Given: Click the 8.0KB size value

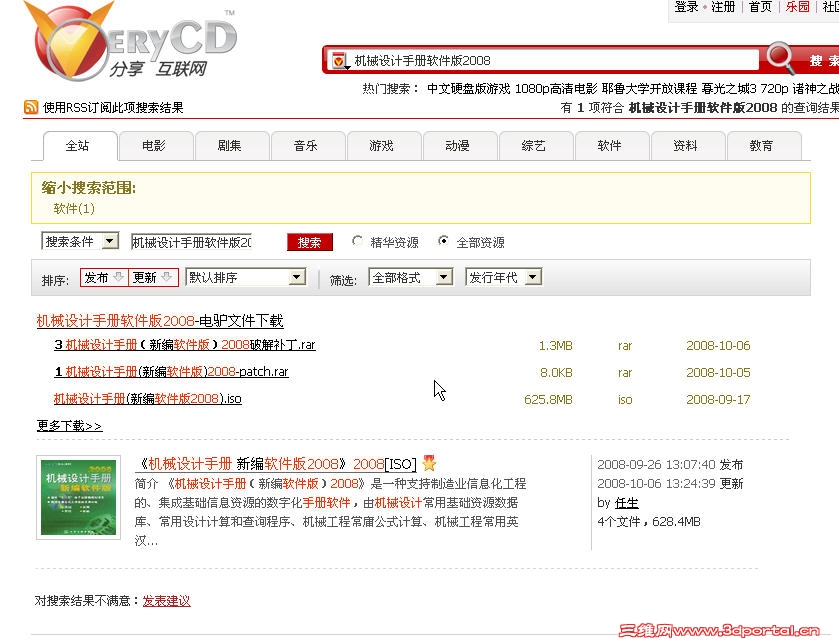Looking at the screenshot, I should [x=556, y=372].
